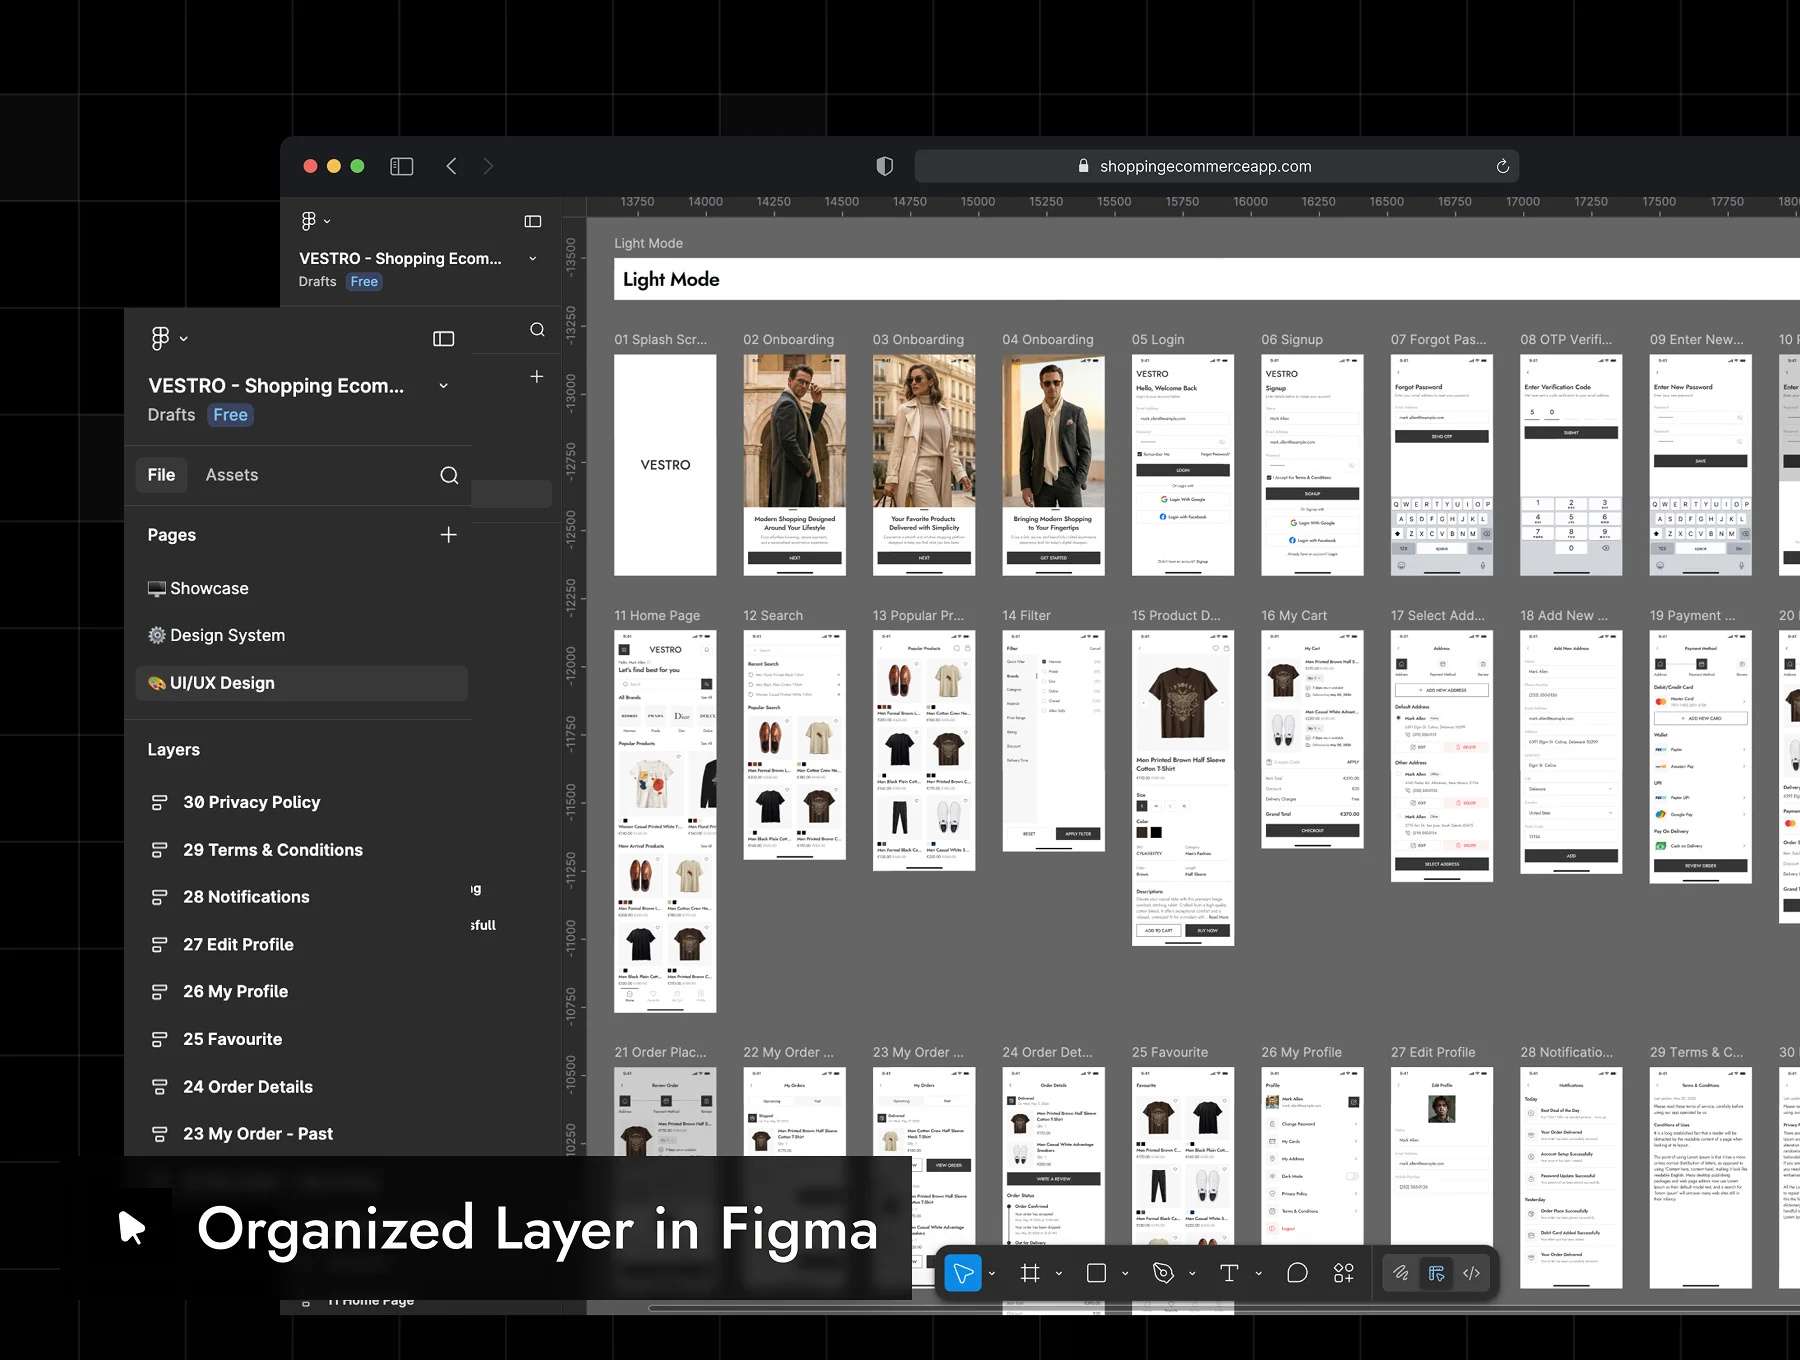The height and width of the screenshot is (1360, 1800).
Task: Switch to Draw mode in toolbar
Action: click(1401, 1273)
